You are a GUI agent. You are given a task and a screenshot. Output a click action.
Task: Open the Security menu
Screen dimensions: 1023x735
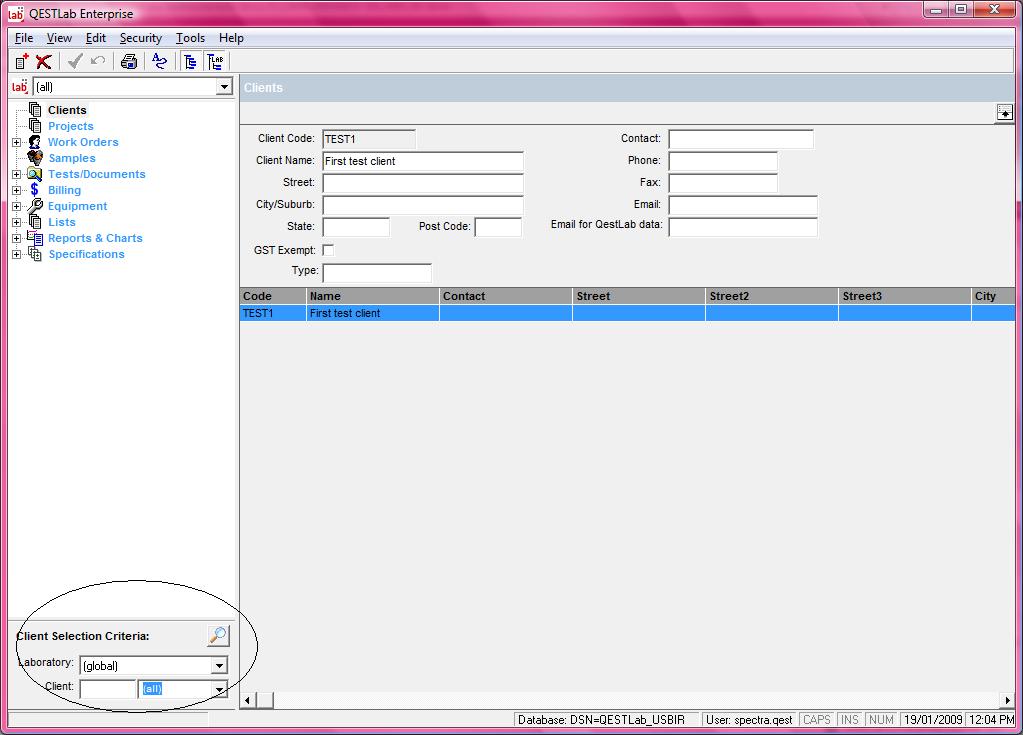[x=140, y=38]
